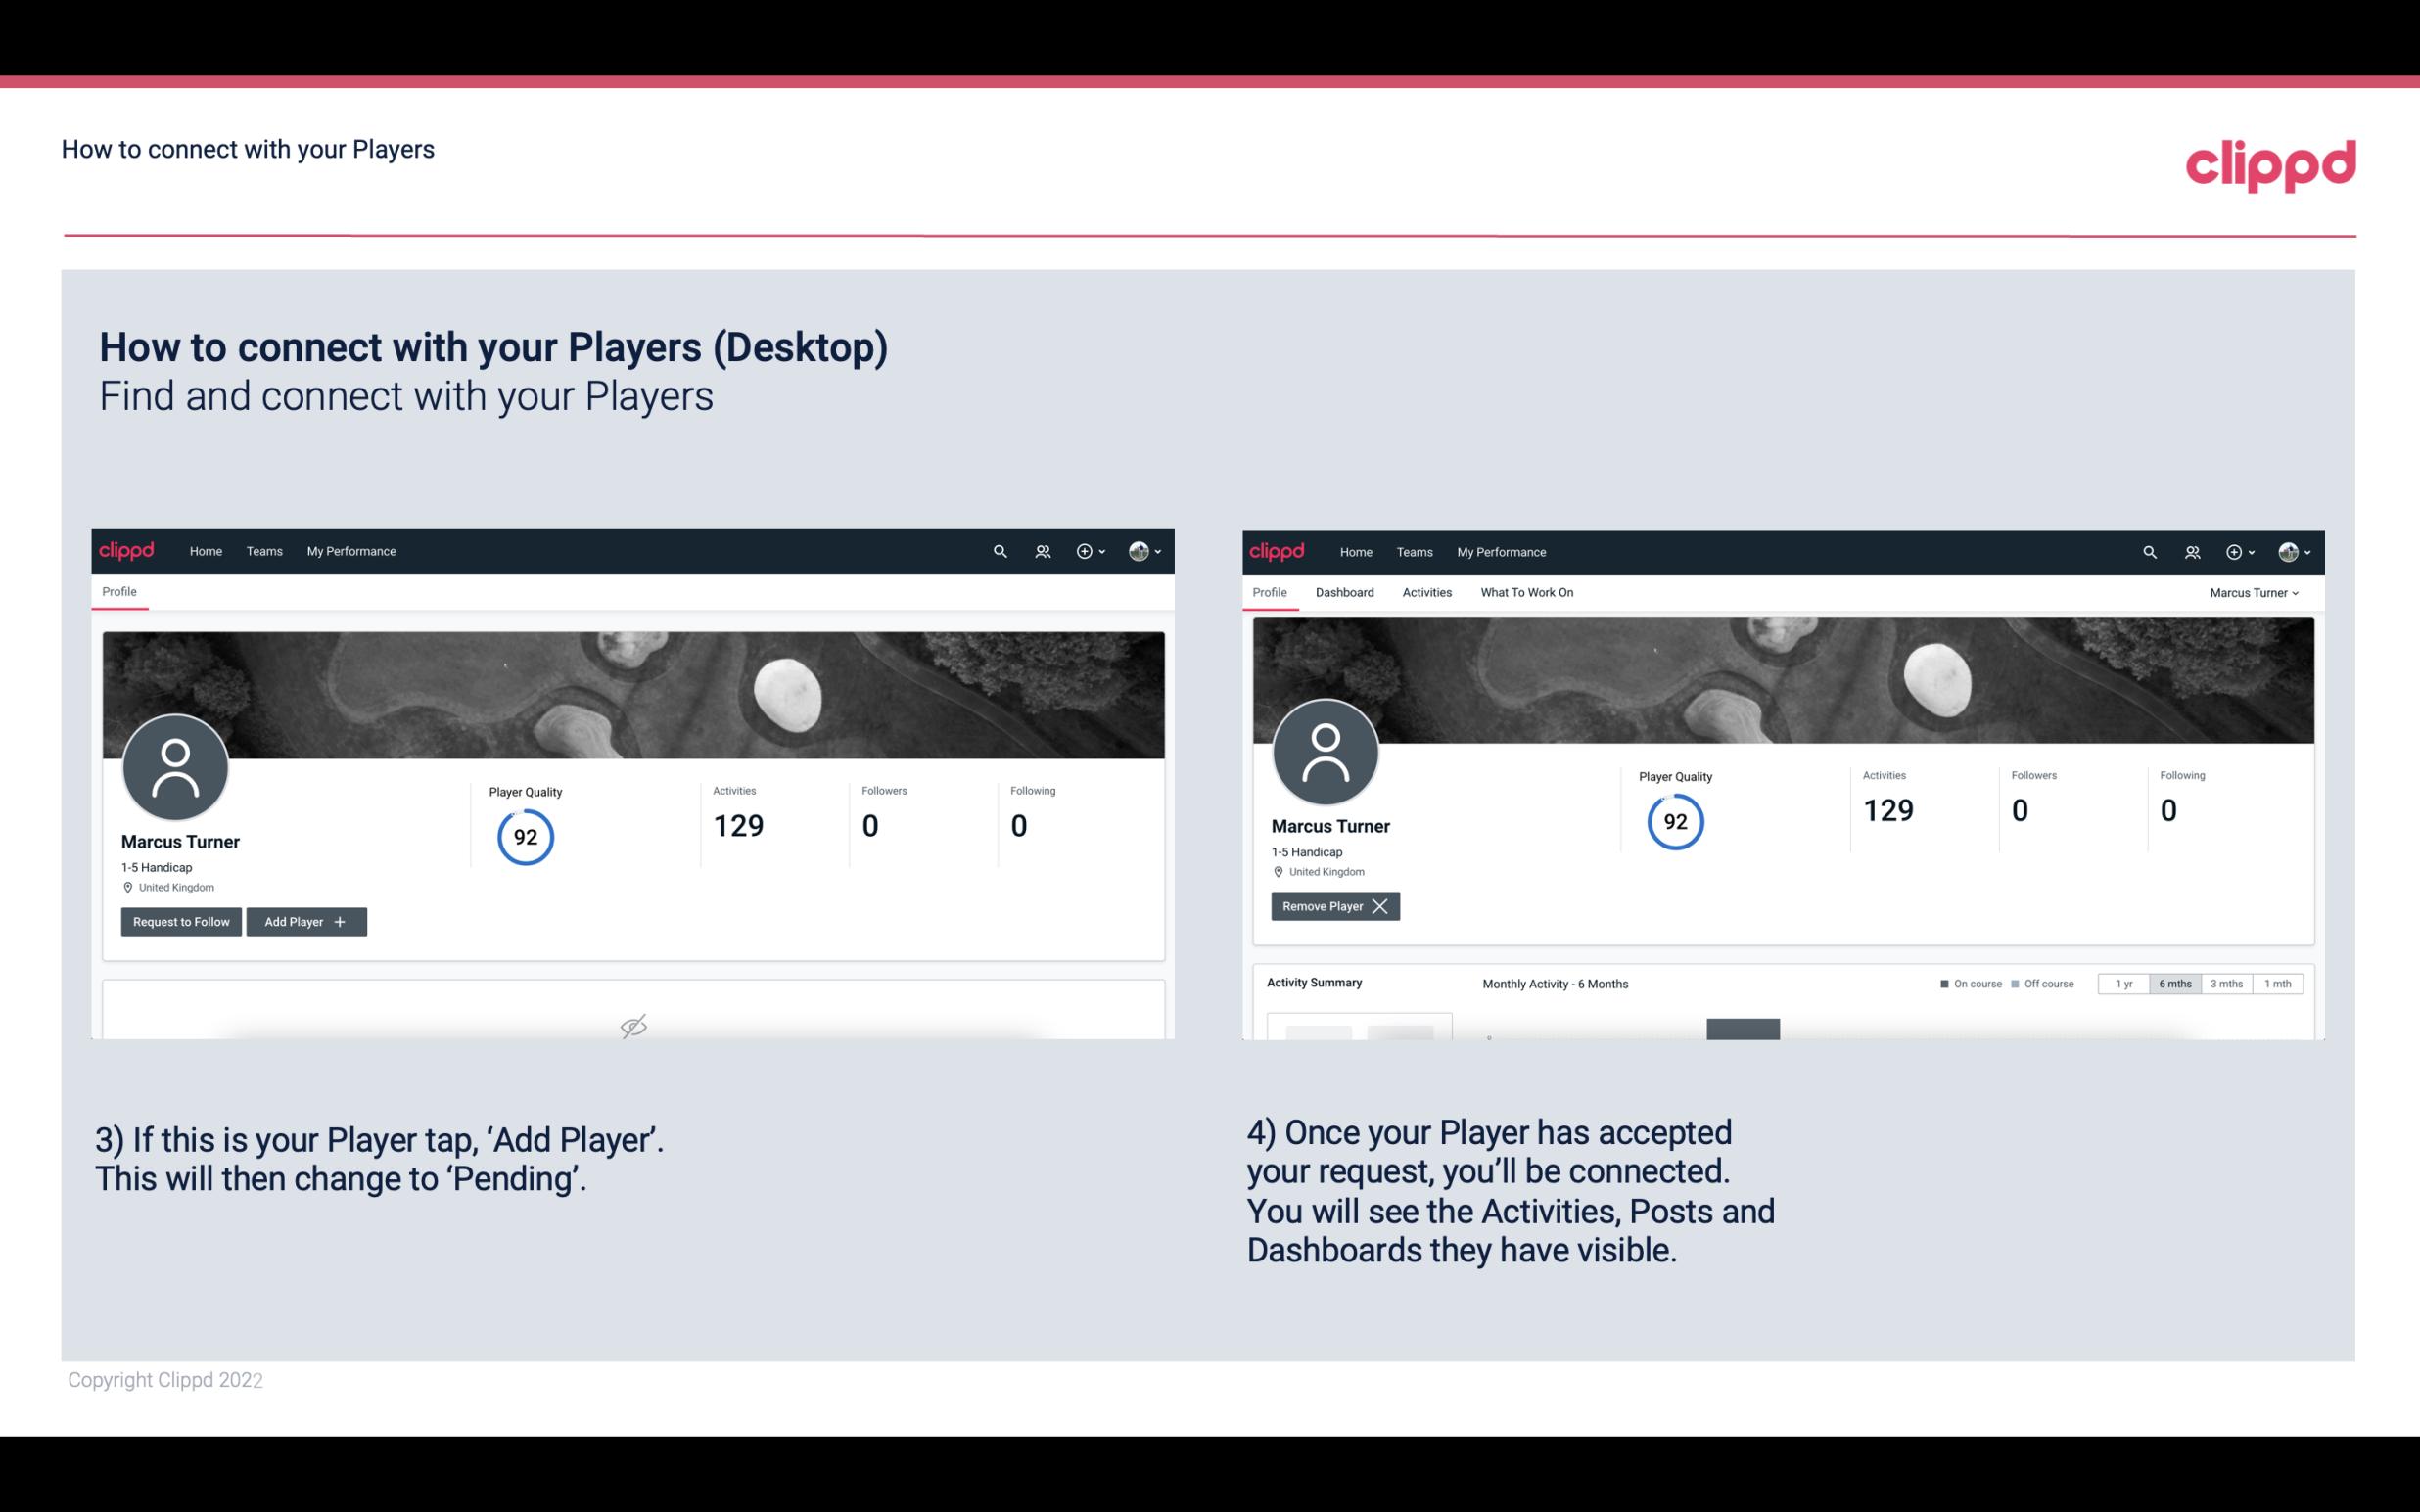Click the 'Dashboard' tab on right panel
The height and width of the screenshot is (1512, 2420).
(1345, 592)
